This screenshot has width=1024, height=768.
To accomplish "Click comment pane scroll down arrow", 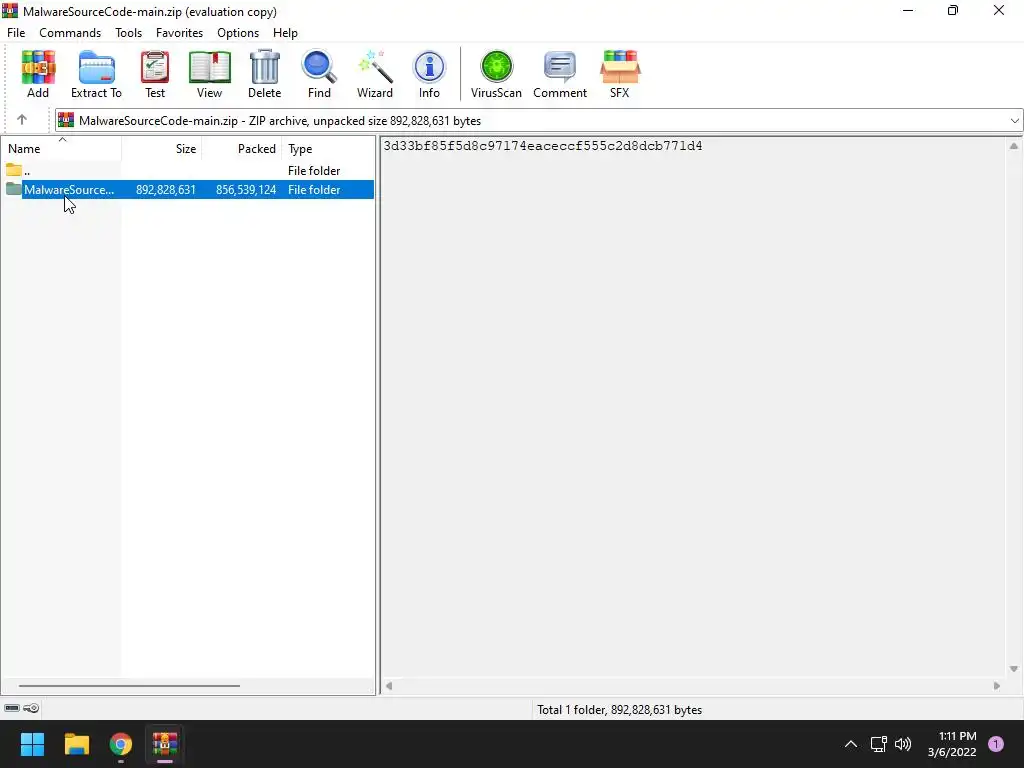I will (x=1014, y=669).
